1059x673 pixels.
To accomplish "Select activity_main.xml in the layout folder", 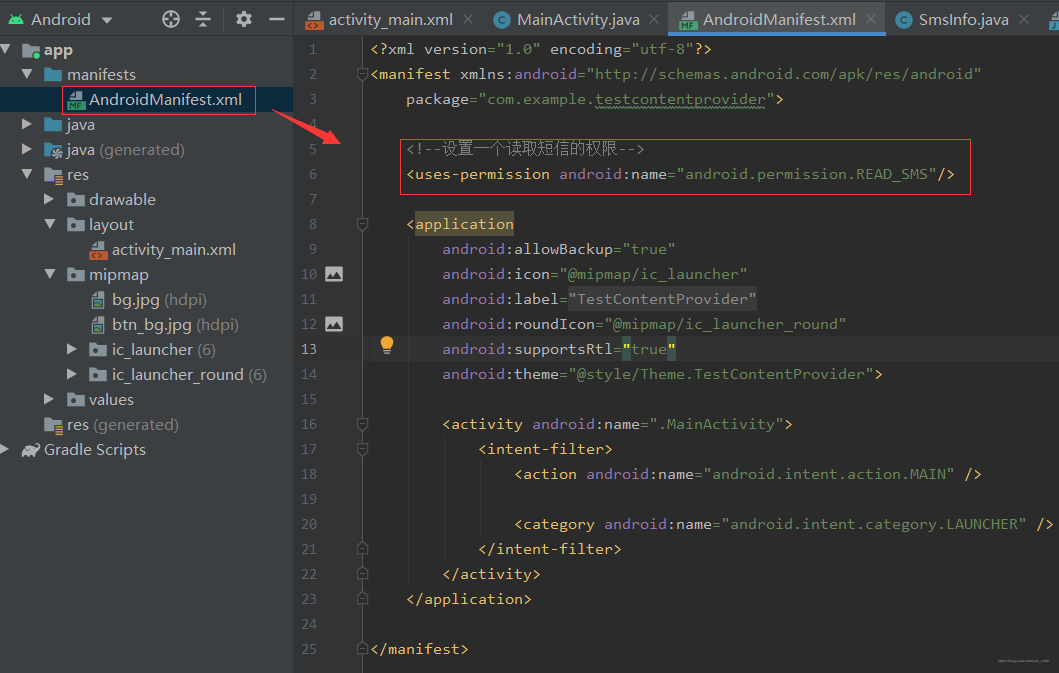I will pos(174,250).
